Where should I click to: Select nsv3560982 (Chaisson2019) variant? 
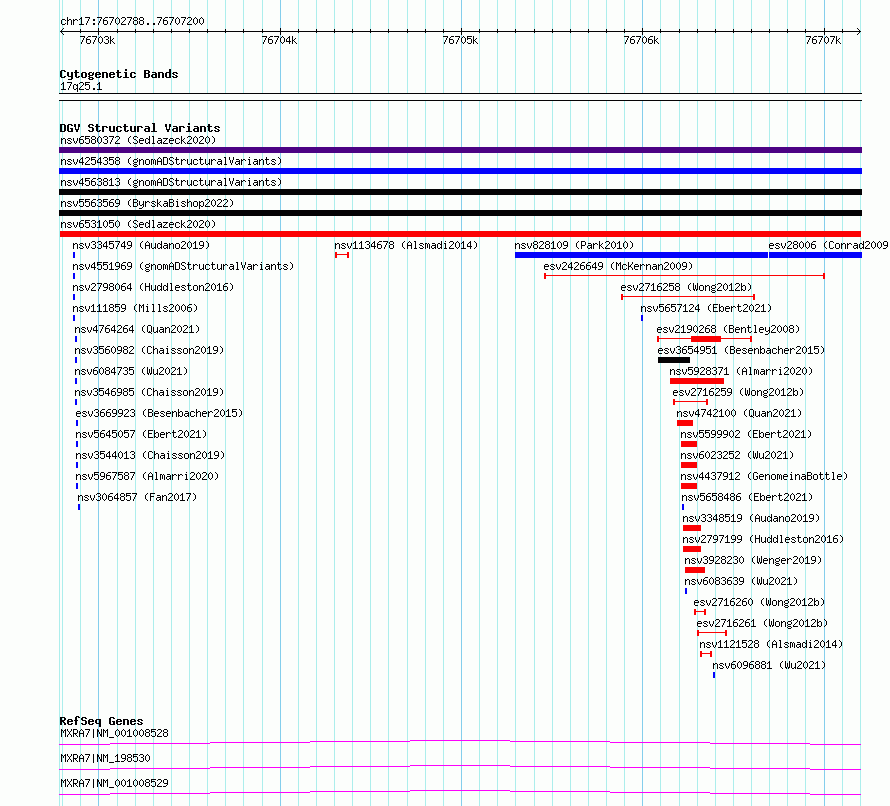click(149, 350)
